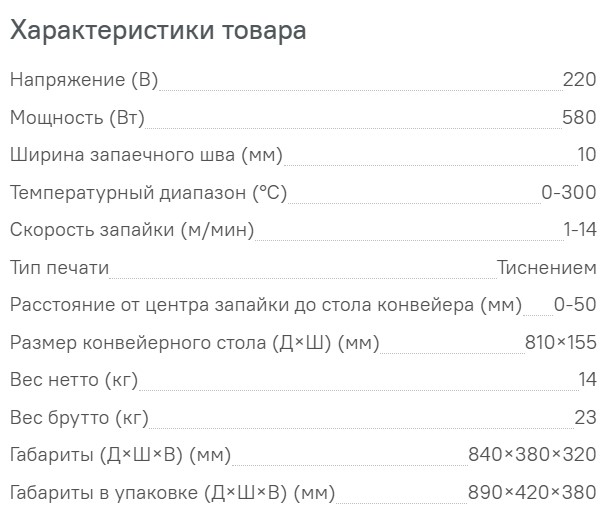Viewport: 616px width, 522px height.
Task: Click the "Напряжение (В)" label
Action: (x=84, y=80)
